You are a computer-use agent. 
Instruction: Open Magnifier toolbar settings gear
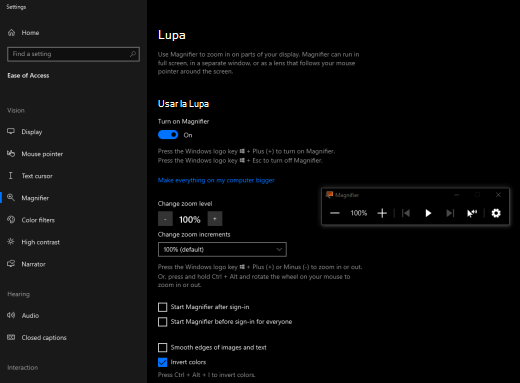[496, 213]
